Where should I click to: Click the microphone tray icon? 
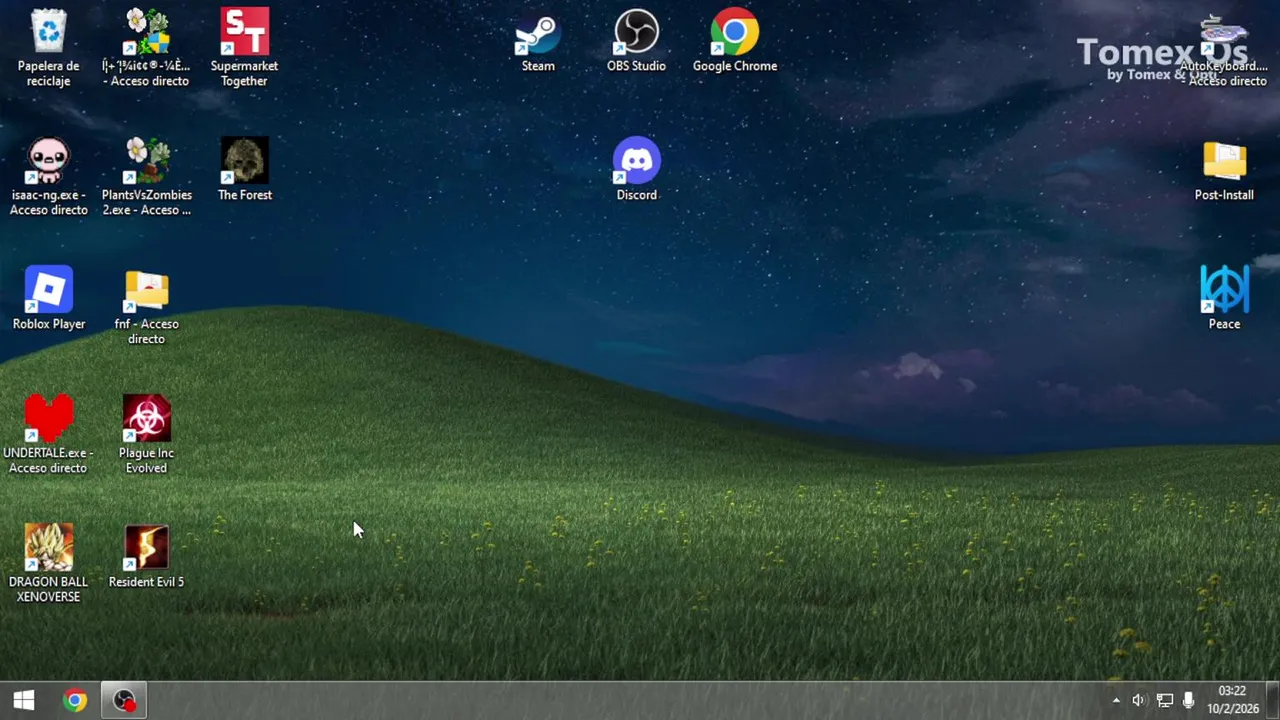coord(1188,701)
